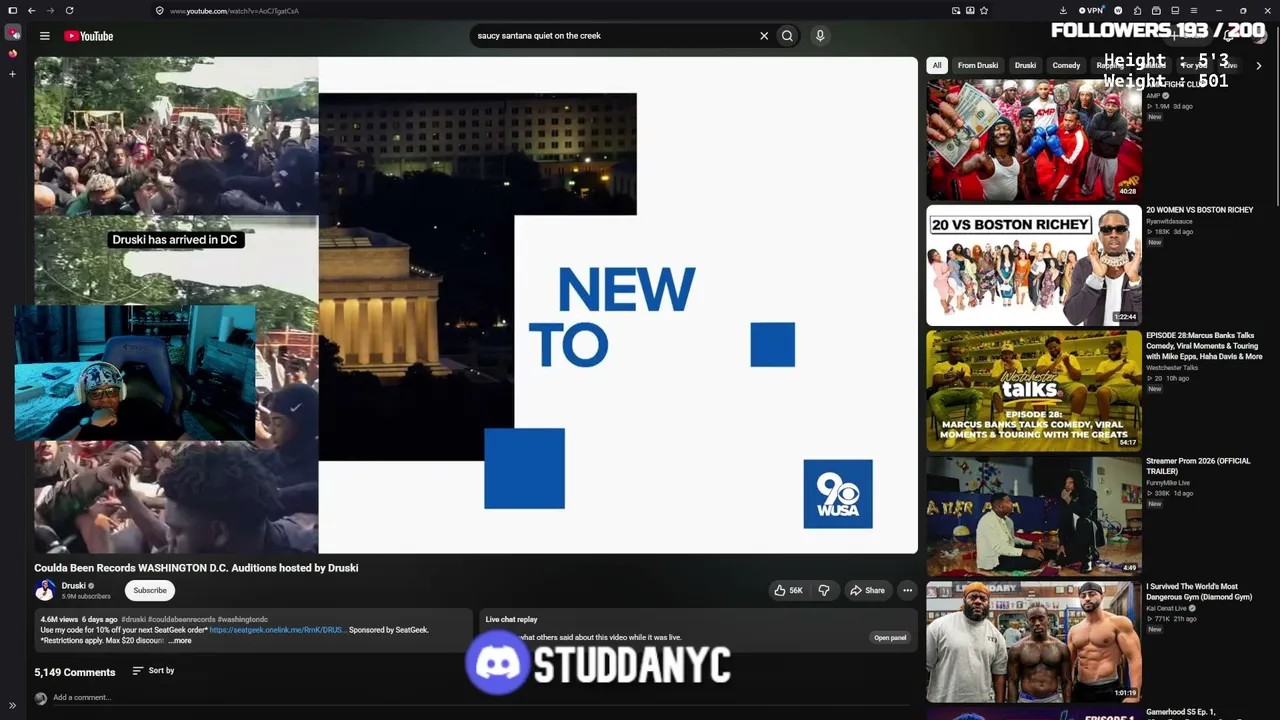Open the 'EPISODE 28: Marcus Banks Talks' video title
1280x720 pixels.
click(1204, 346)
